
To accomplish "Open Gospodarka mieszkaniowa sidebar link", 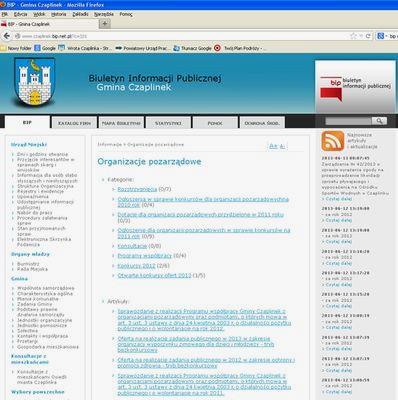I will point(48,347).
